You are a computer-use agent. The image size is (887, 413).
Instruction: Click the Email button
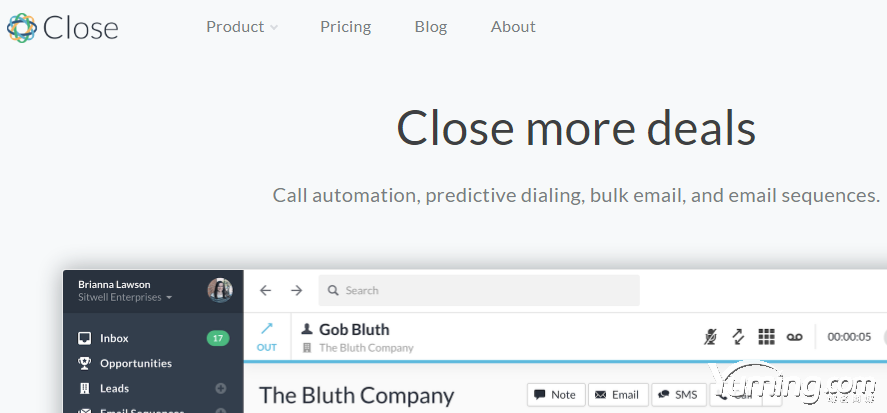point(618,395)
